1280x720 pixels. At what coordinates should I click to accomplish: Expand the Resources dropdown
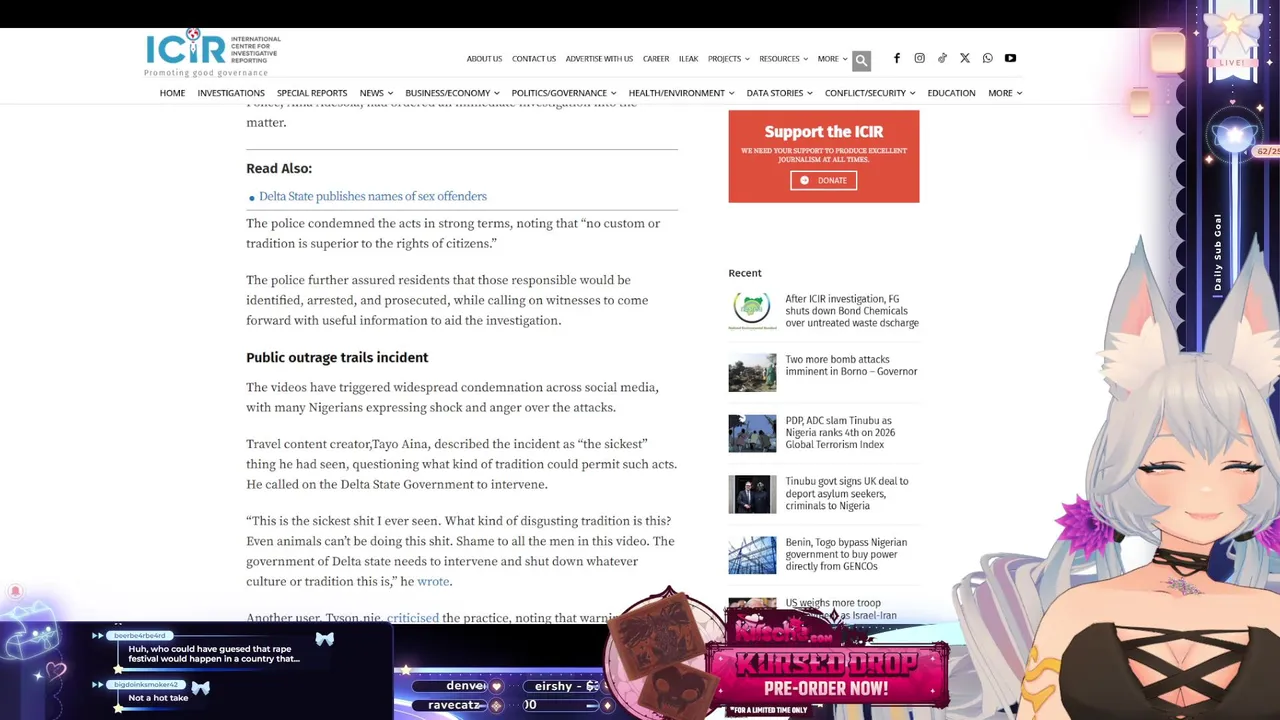[784, 59]
